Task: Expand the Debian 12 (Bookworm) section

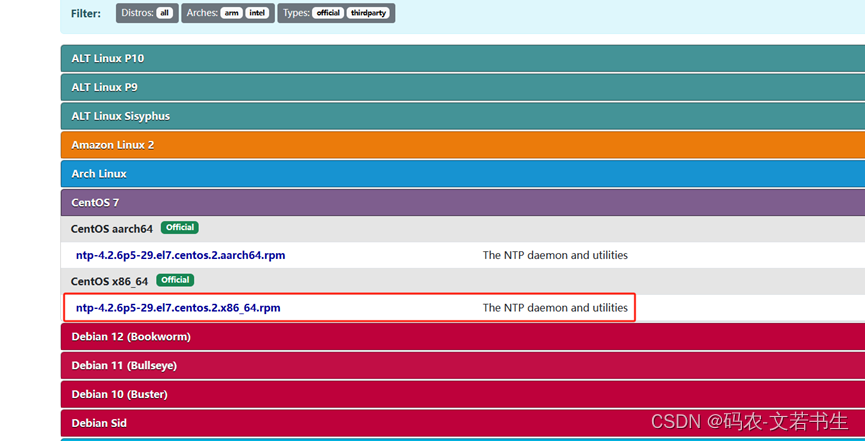Action: click(463, 337)
